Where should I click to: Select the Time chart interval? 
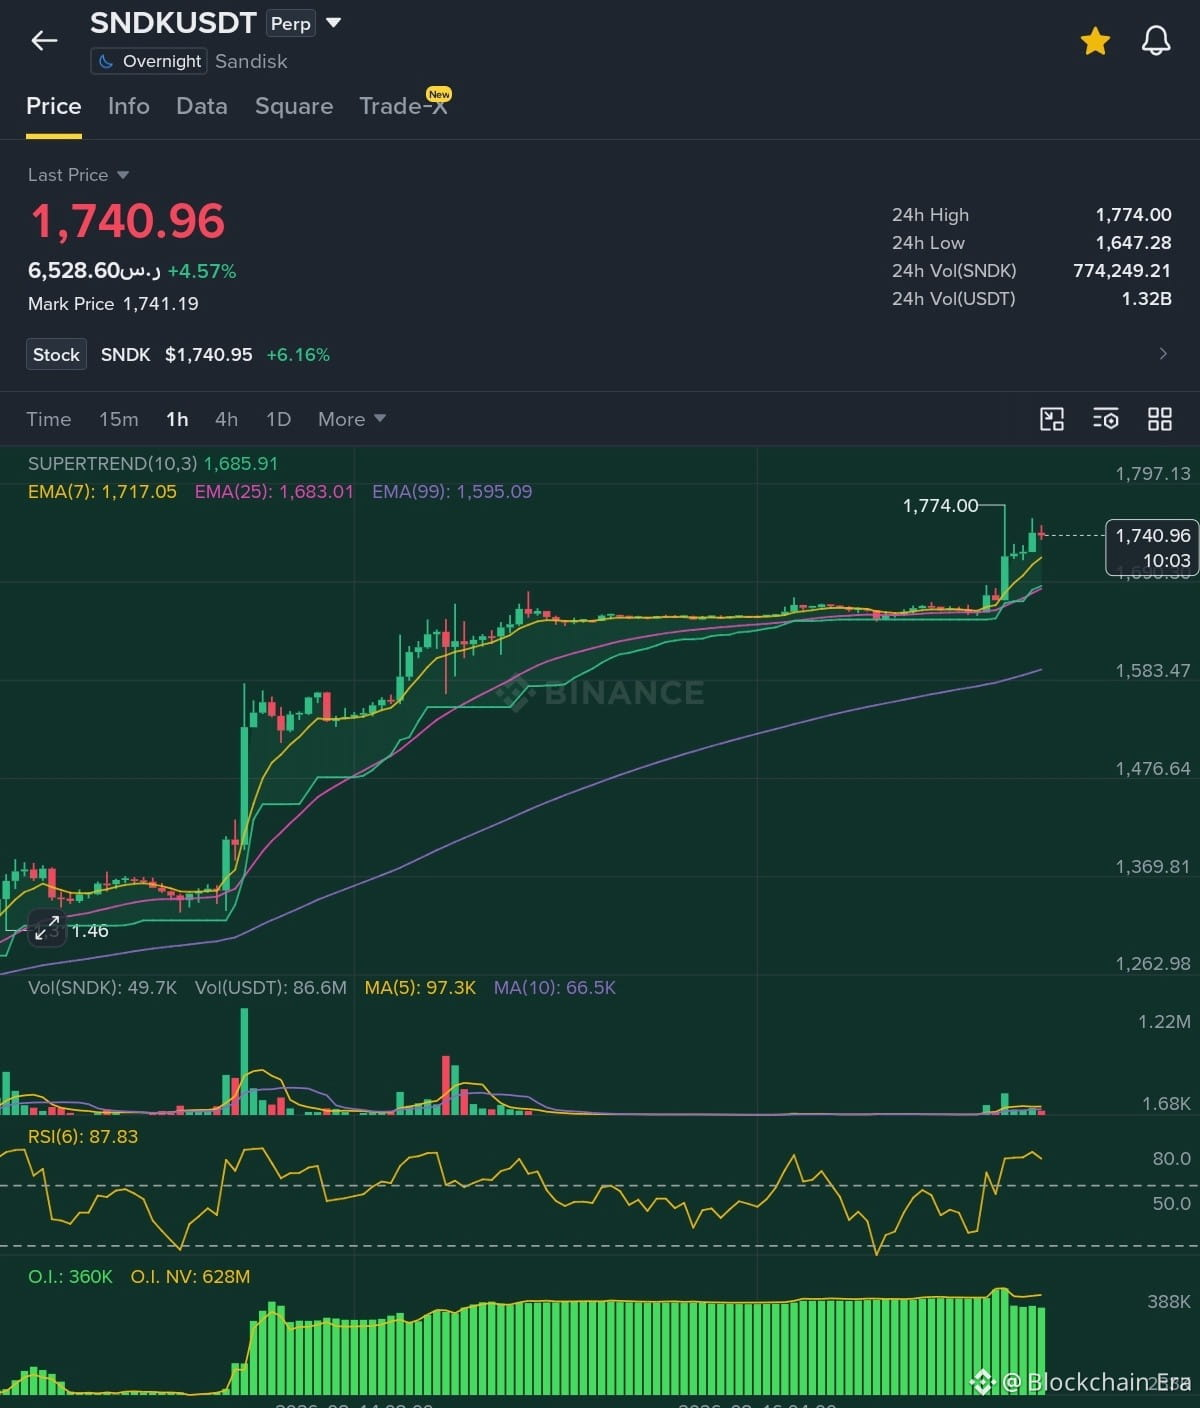point(49,419)
